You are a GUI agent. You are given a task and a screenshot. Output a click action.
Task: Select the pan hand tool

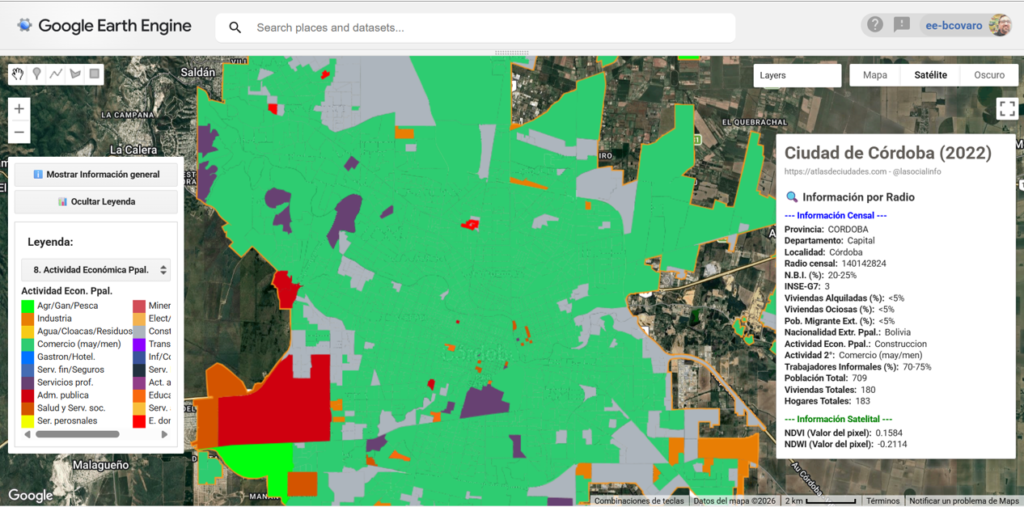coord(18,74)
